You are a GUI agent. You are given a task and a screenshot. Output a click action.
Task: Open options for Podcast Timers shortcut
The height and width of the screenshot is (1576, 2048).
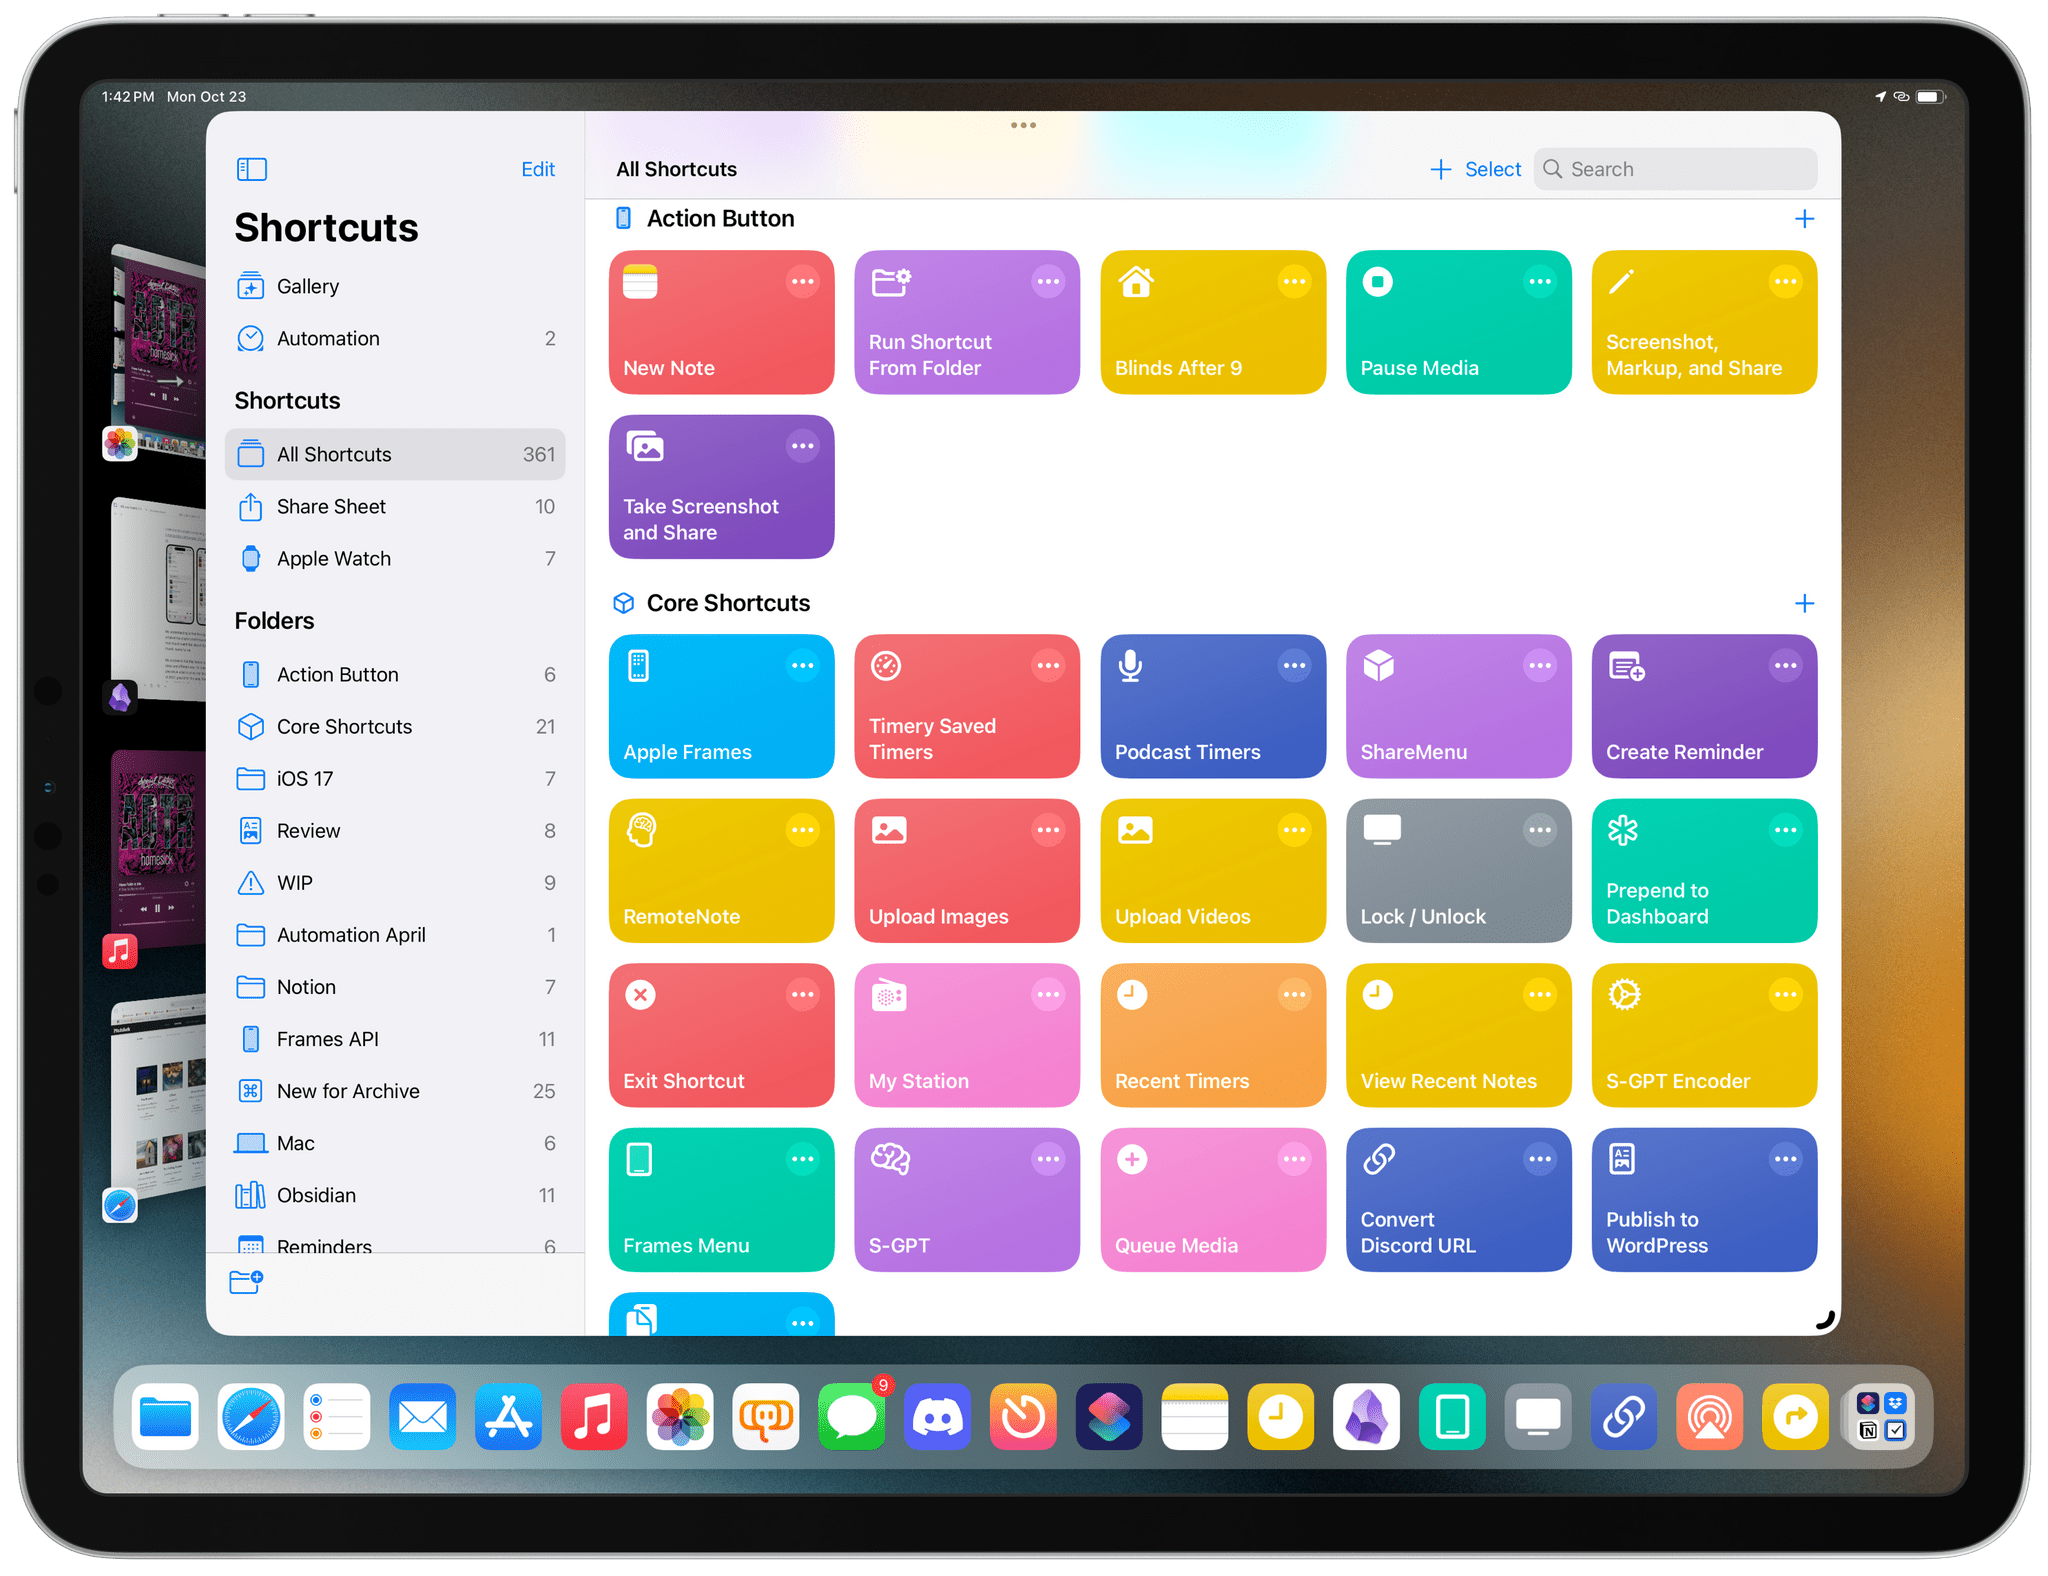click(1294, 665)
